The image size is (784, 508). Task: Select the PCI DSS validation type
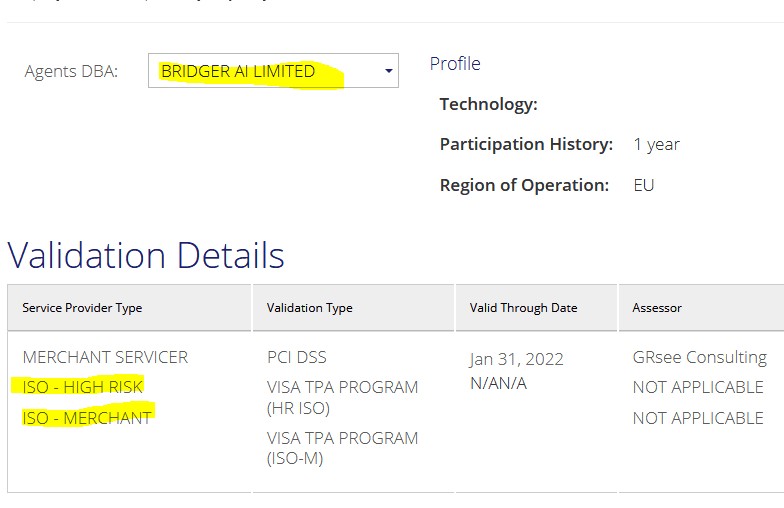pyautogui.click(x=296, y=357)
